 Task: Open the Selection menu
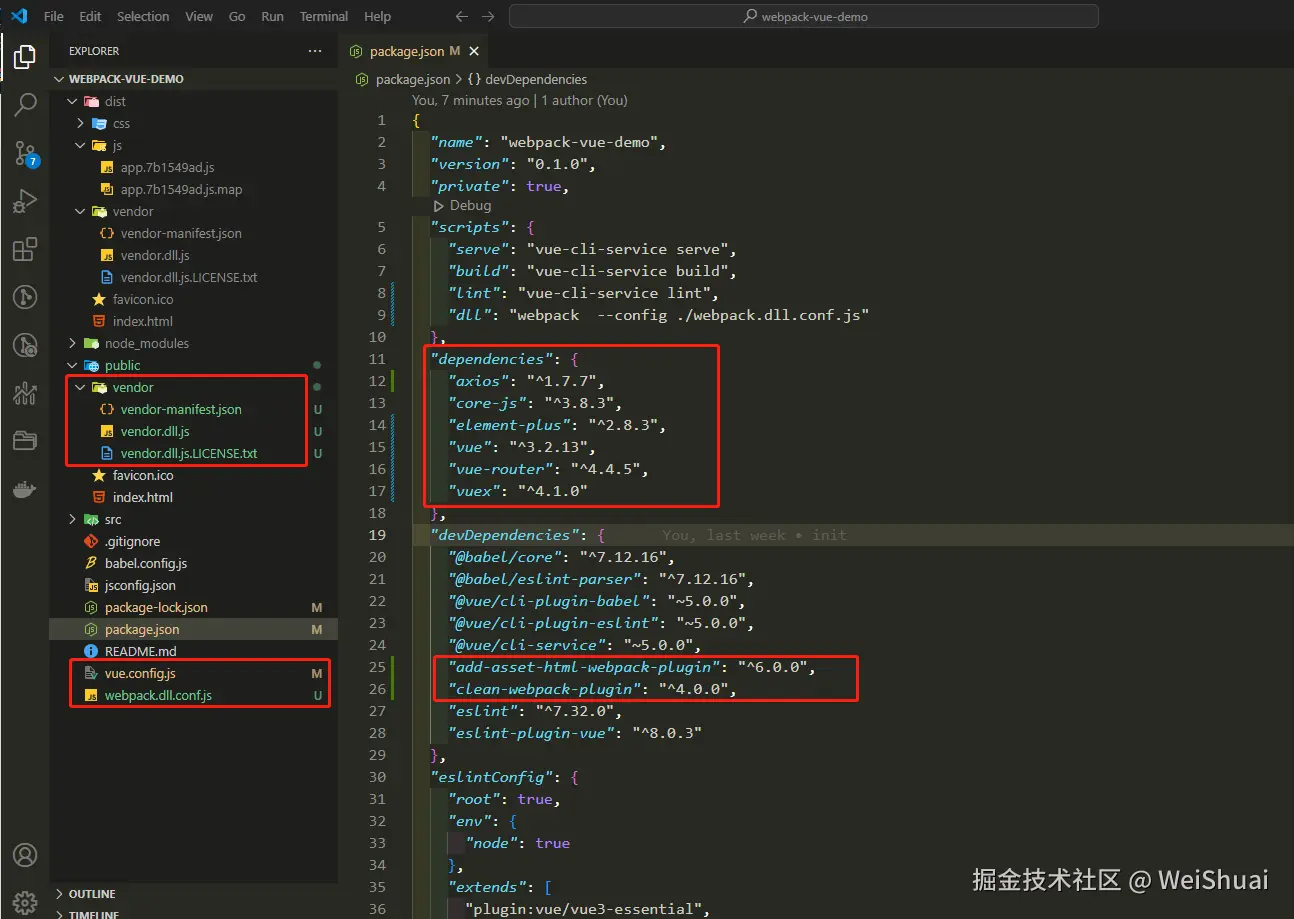[143, 16]
